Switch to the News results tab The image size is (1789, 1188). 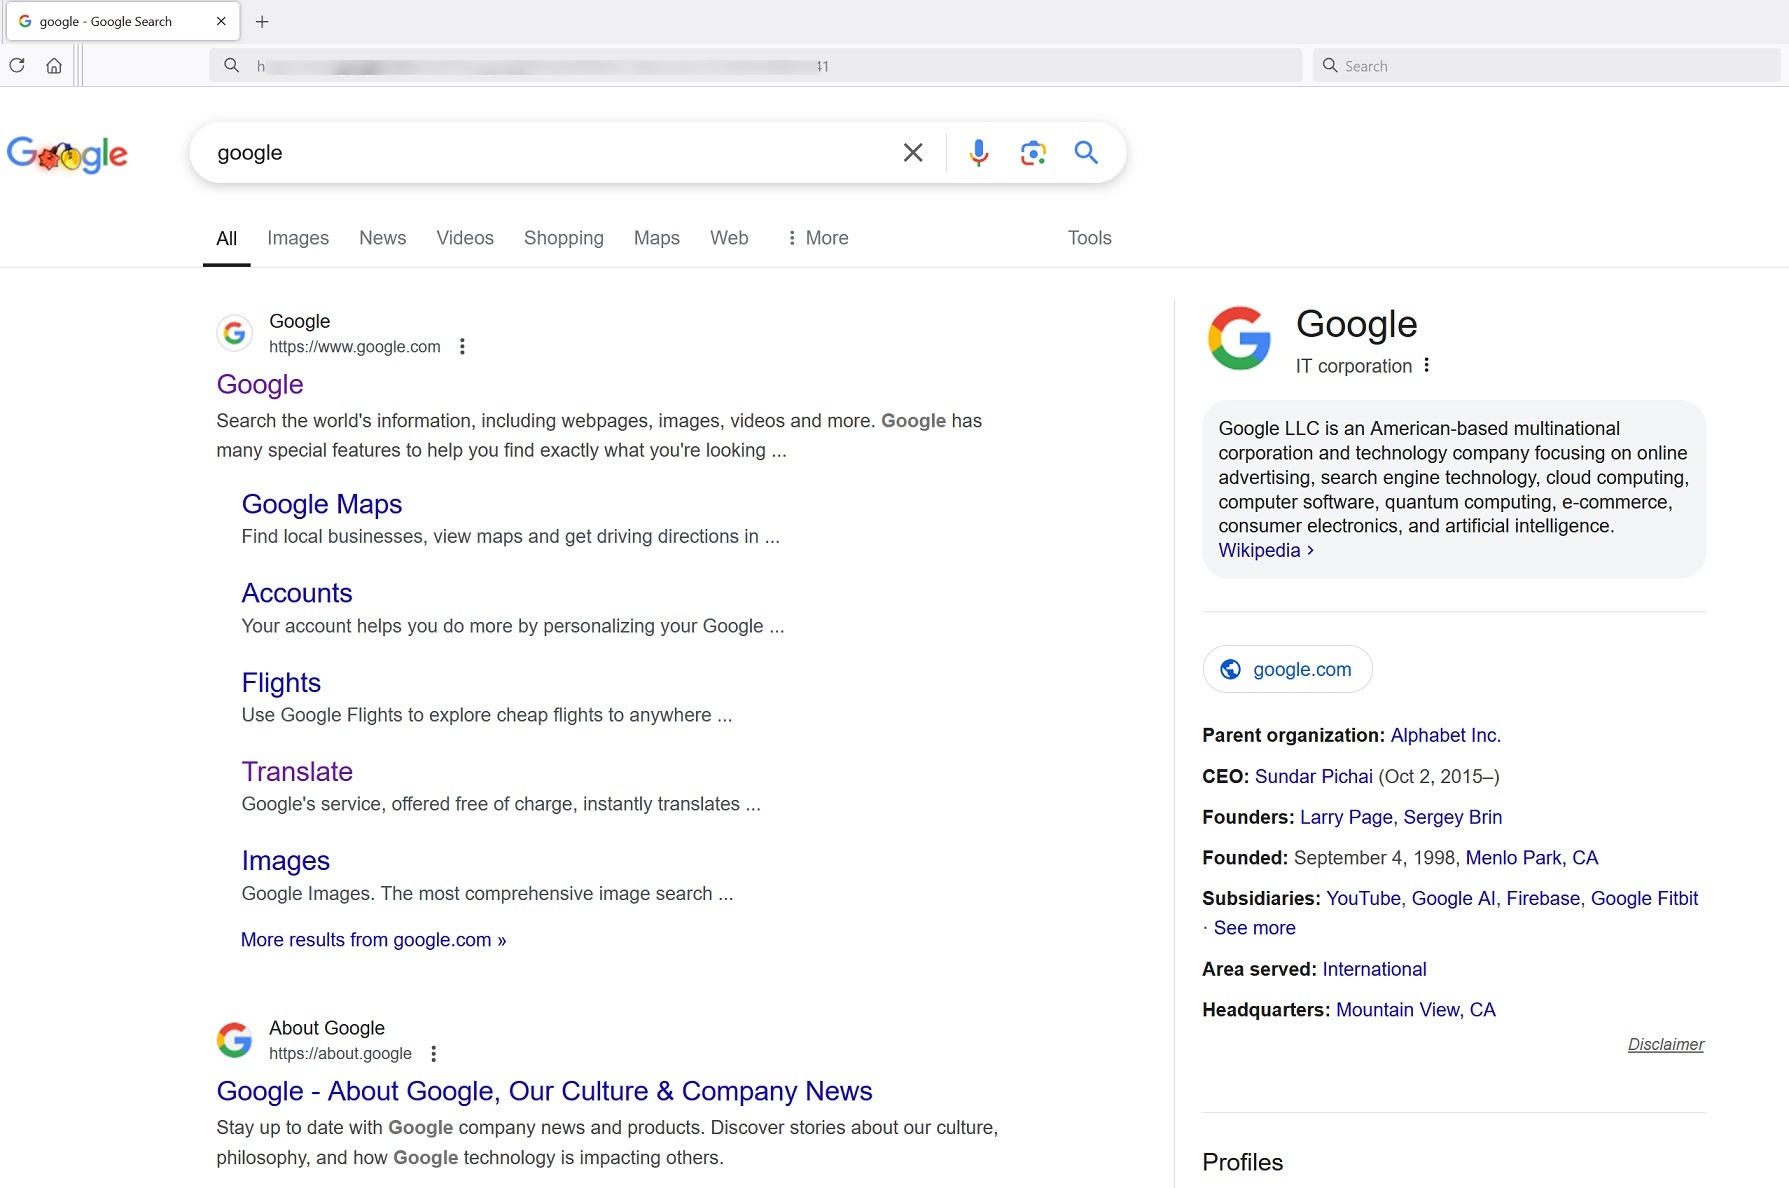click(382, 238)
